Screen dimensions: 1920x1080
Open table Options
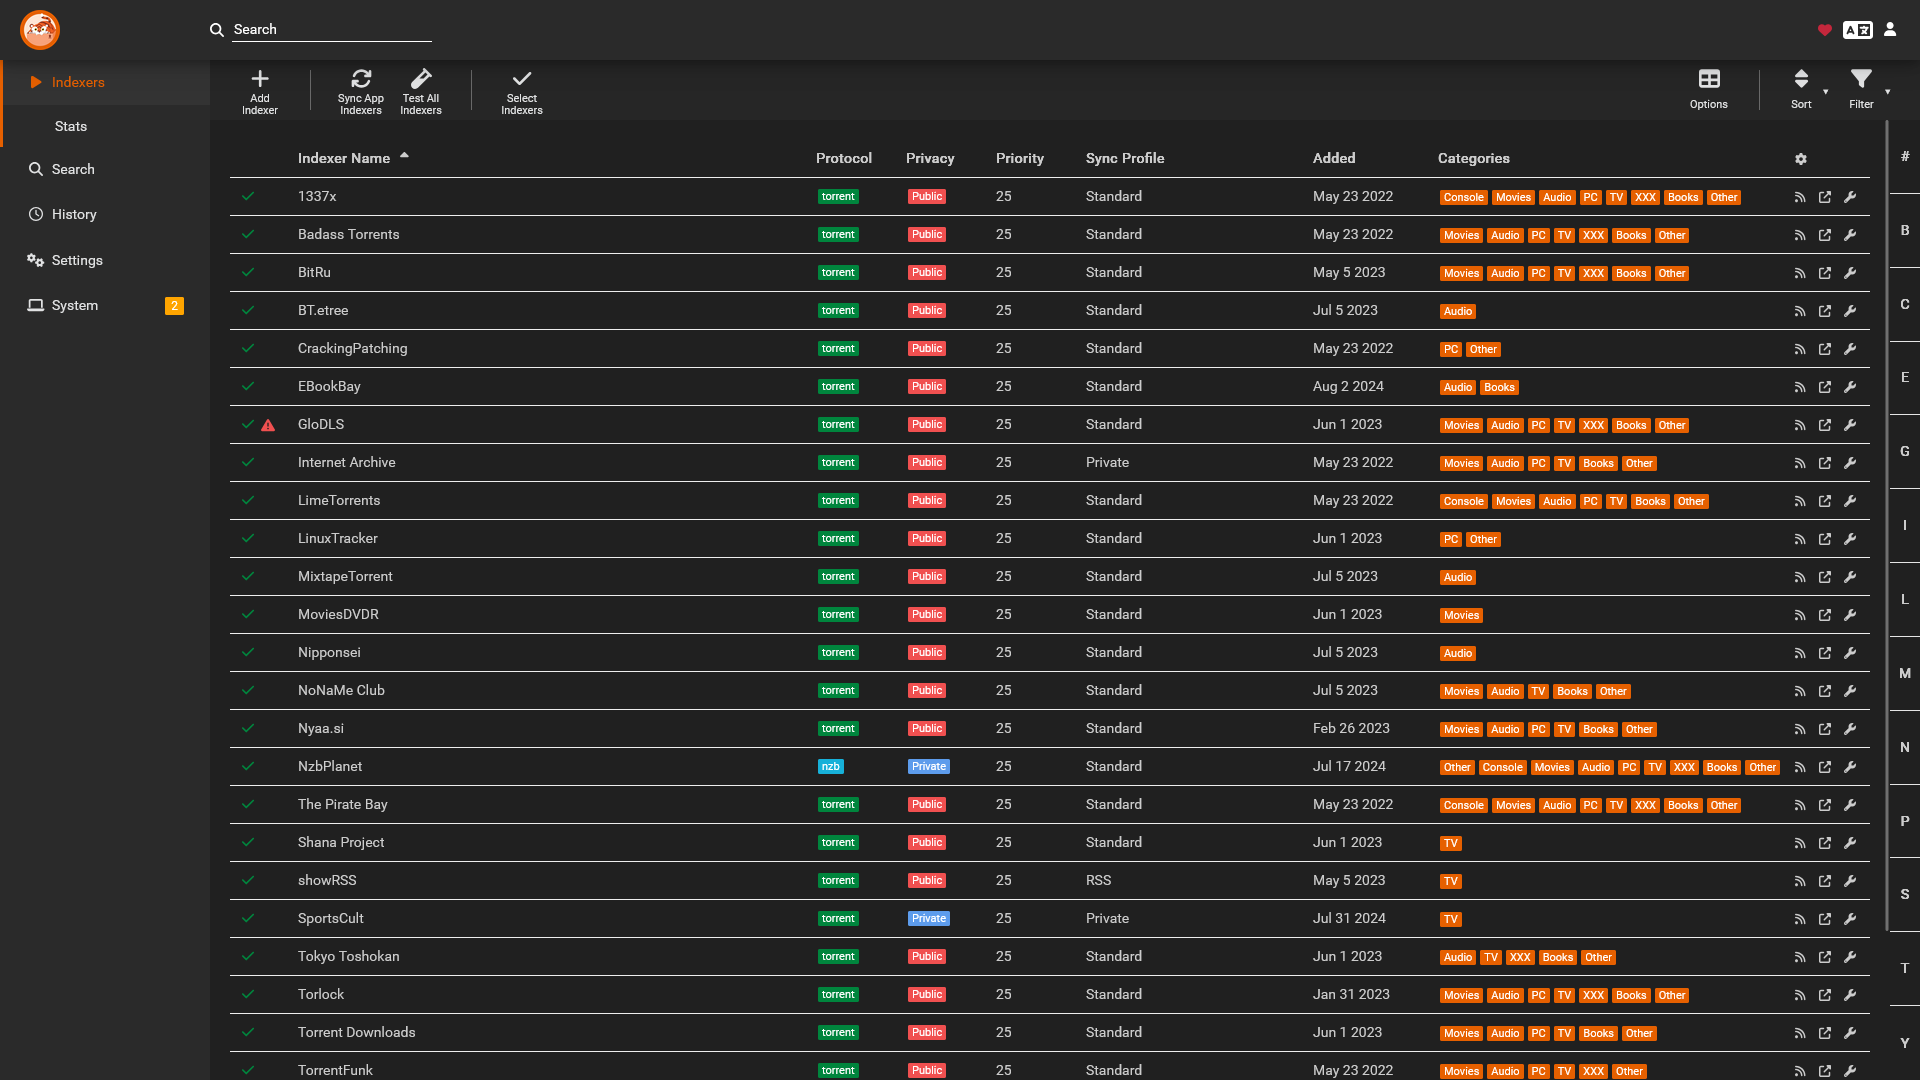pyautogui.click(x=1709, y=90)
